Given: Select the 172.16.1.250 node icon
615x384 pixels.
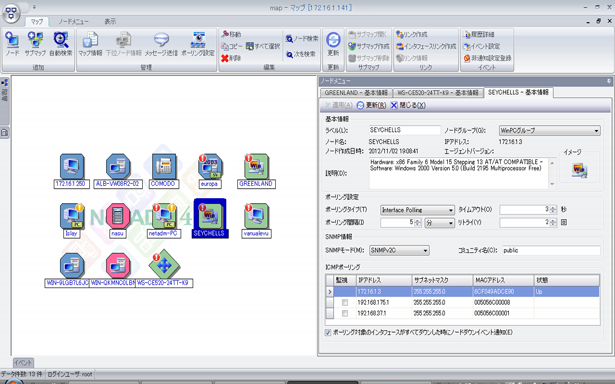Looking at the screenshot, I should point(72,166).
